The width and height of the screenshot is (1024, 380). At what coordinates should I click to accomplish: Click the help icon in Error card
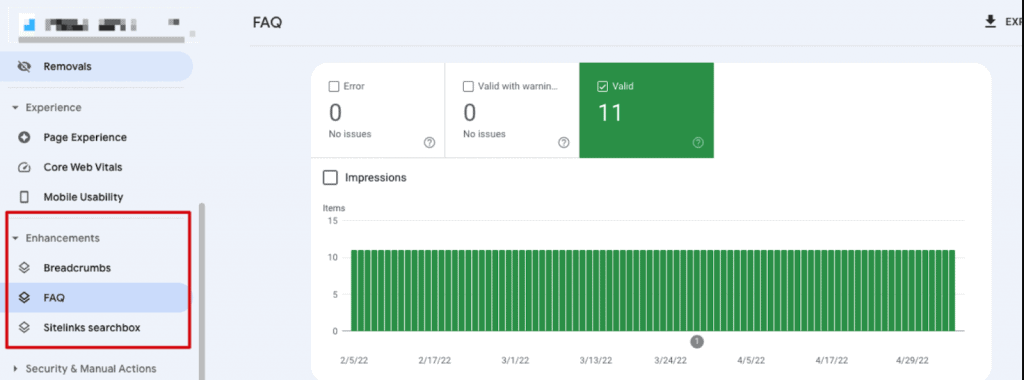coord(429,142)
